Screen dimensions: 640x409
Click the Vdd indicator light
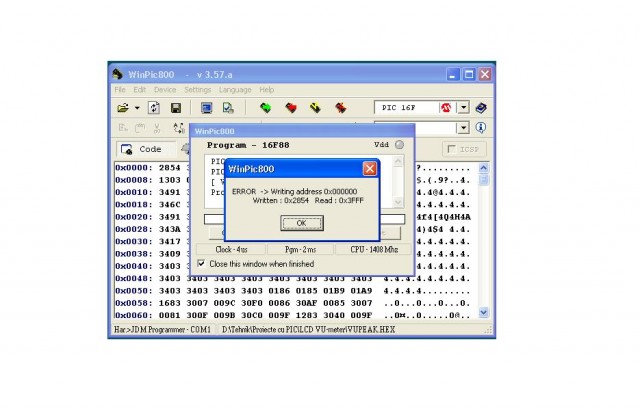click(x=399, y=144)
